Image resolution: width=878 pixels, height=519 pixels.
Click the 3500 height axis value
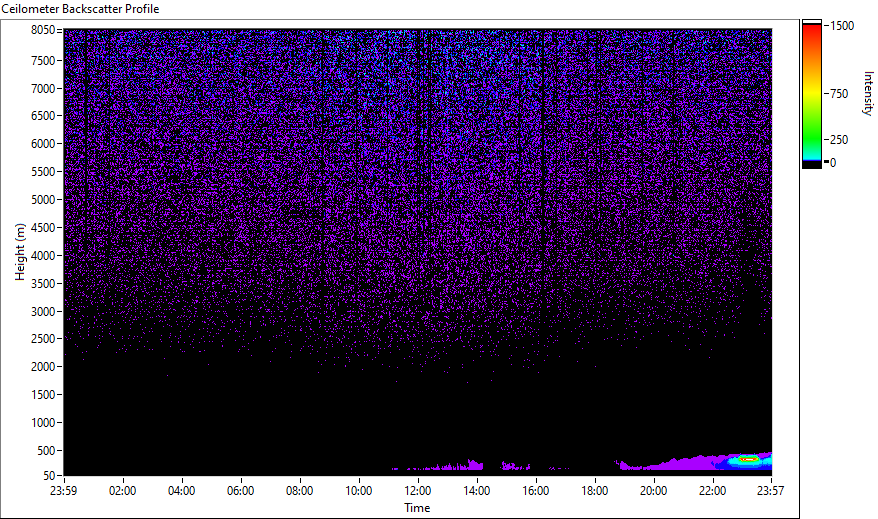point(43,284)
